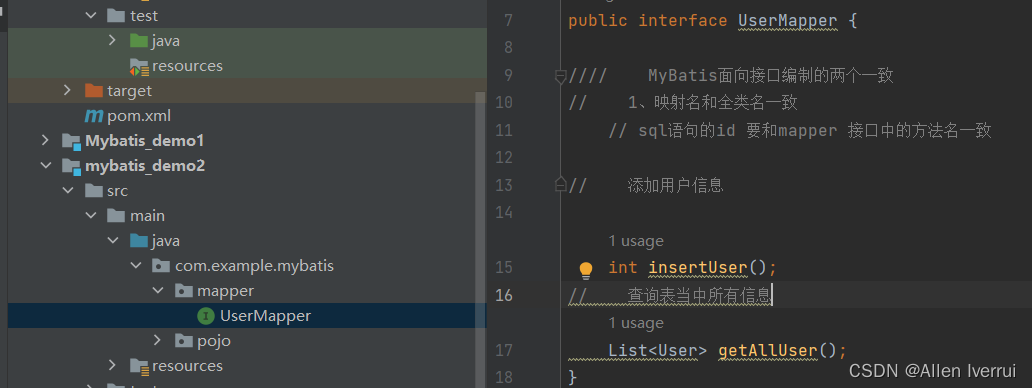The width and height of the screenshot is (1032, 388).
Task: Click the 'interface' keyword on line 7
Action: [x=683, y=20]
